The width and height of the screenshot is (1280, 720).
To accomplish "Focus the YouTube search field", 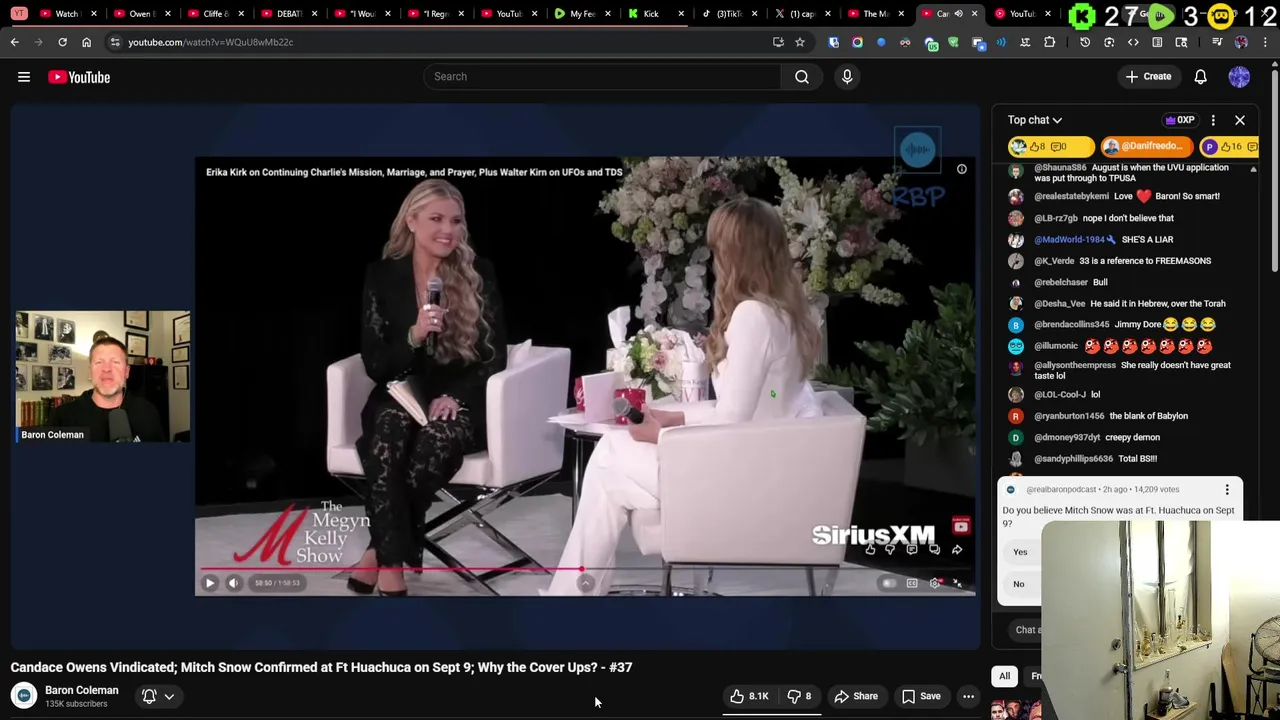I will click(602, 77).
